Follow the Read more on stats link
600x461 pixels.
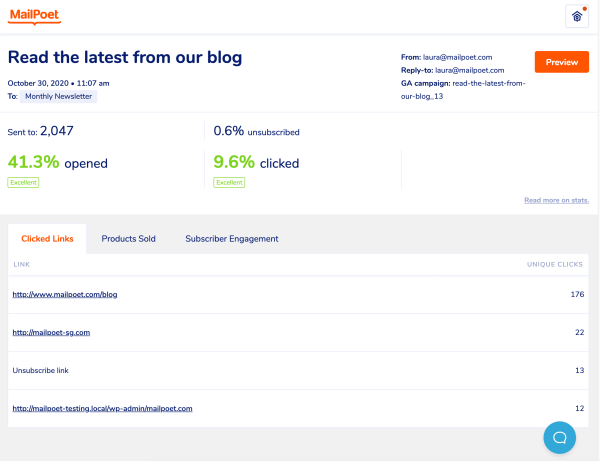556,200
